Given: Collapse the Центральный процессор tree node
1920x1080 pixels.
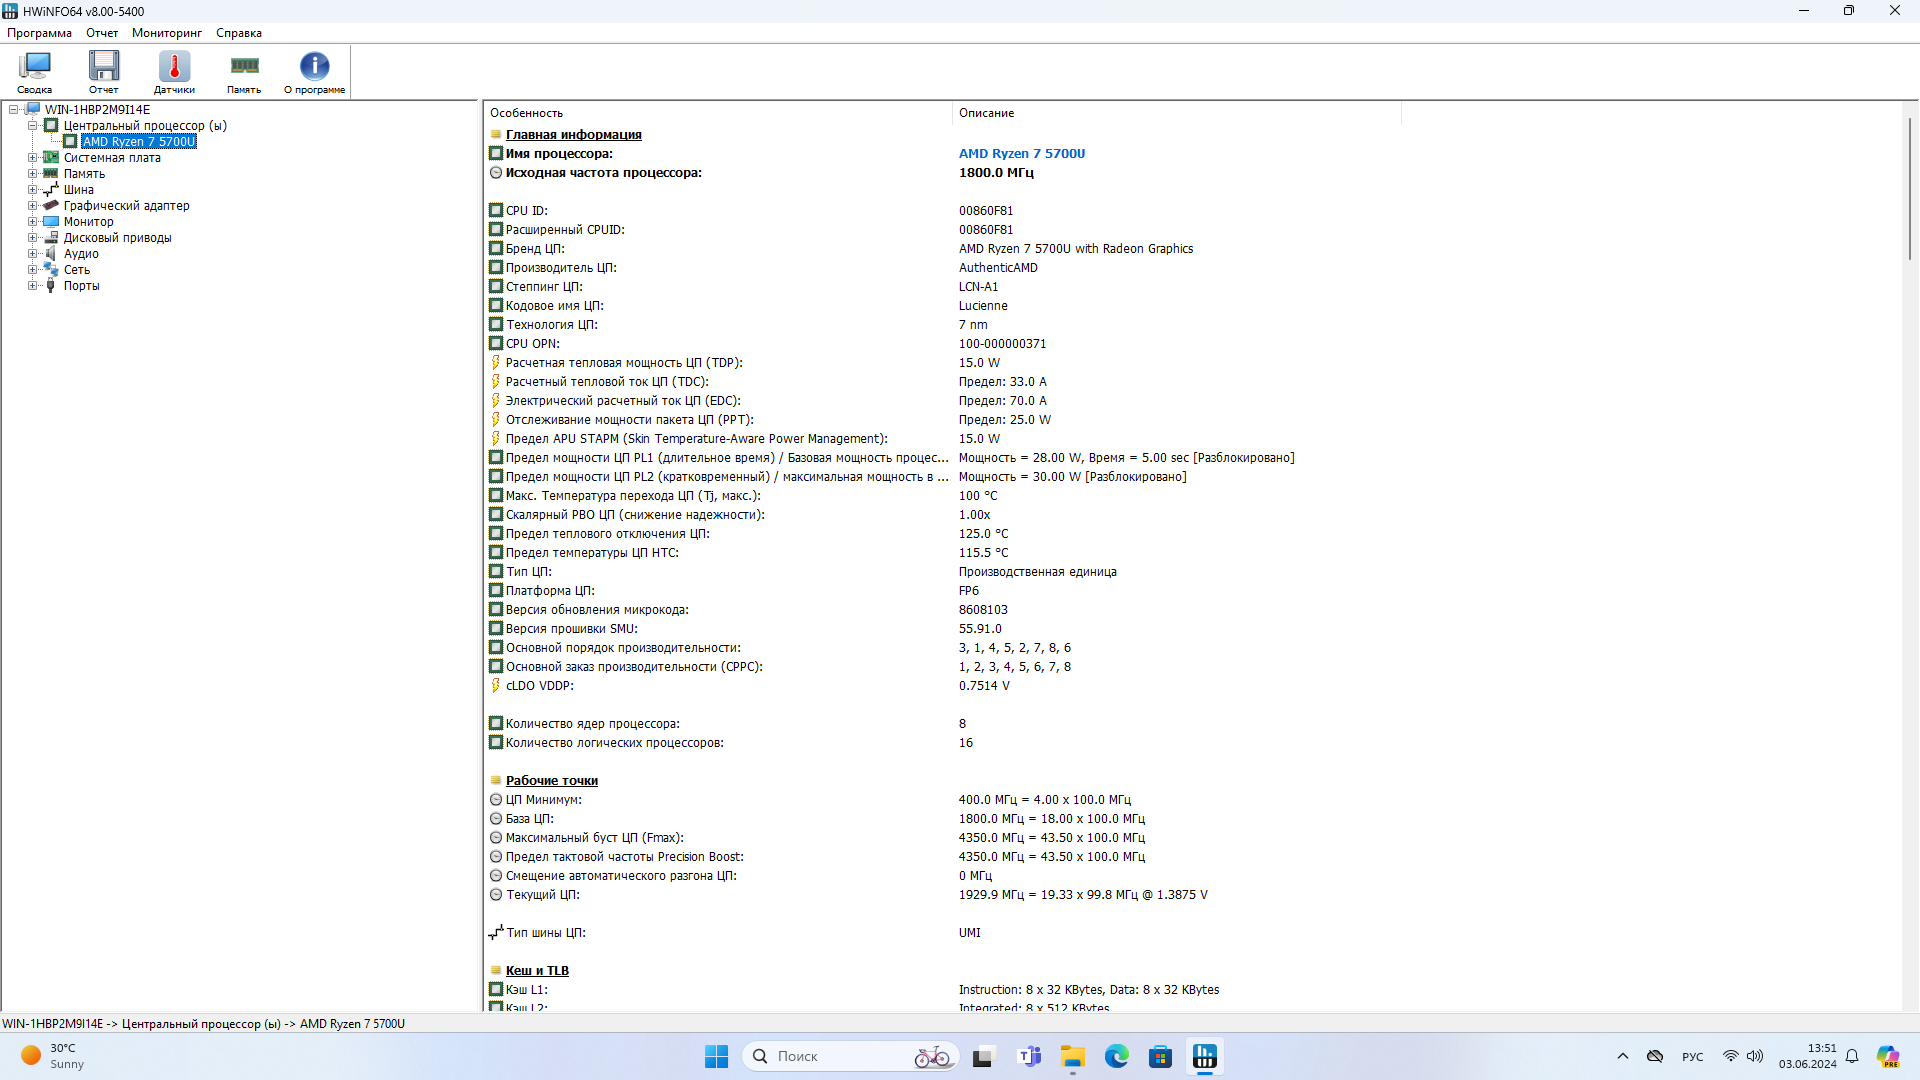Looking at the screenshot, I should coord(32,126).
